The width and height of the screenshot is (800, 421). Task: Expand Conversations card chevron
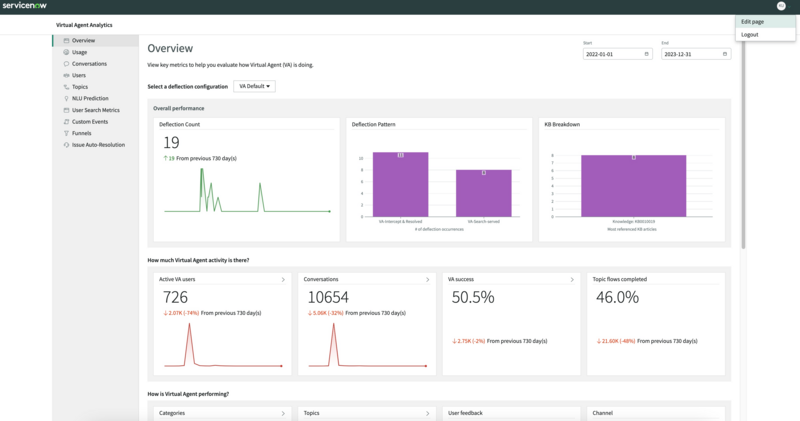tap(428, 280)
